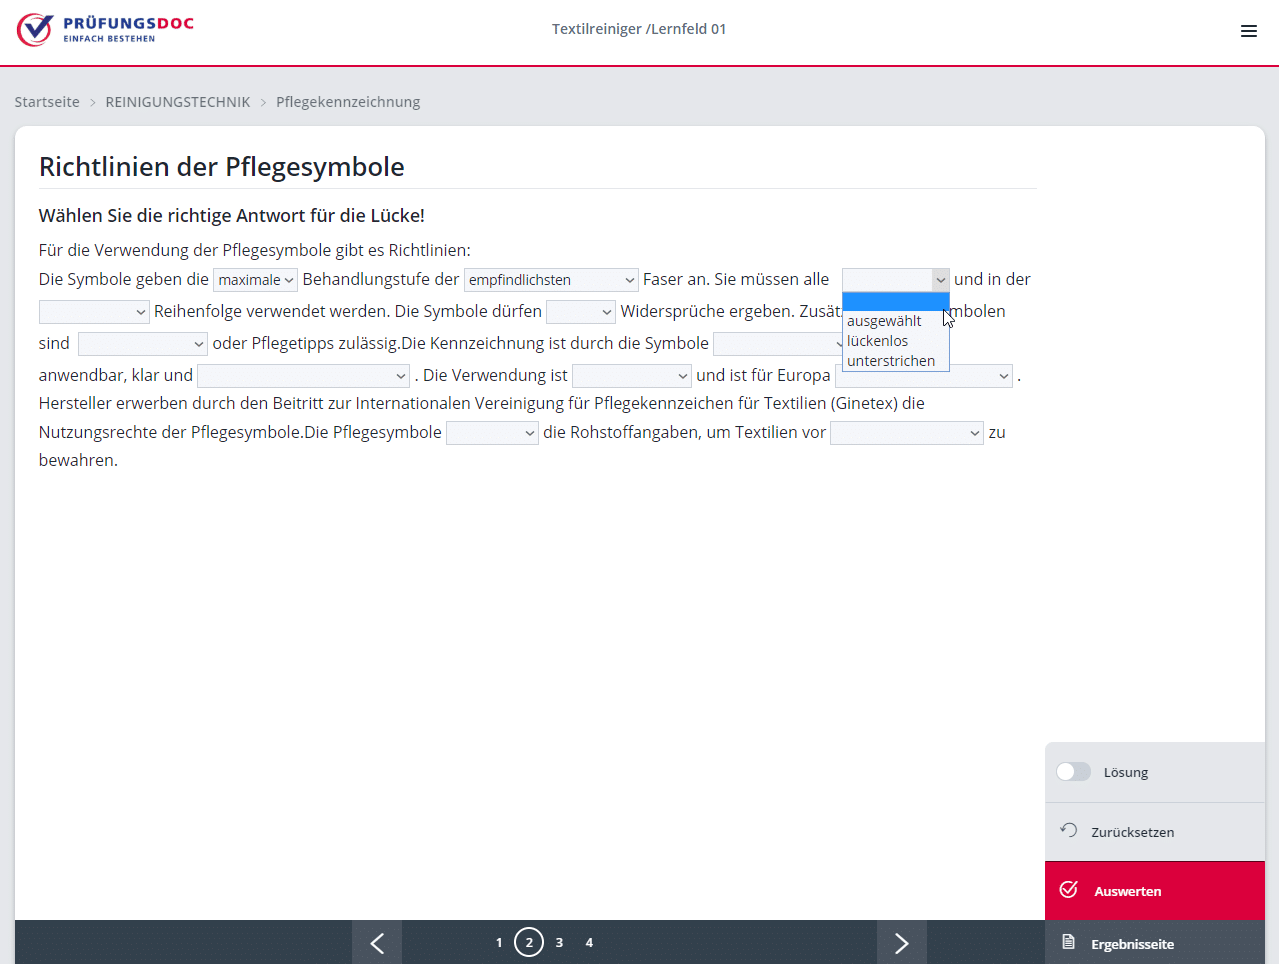Pick 'unterstrichen' in the dropdown list

point(891,361)
